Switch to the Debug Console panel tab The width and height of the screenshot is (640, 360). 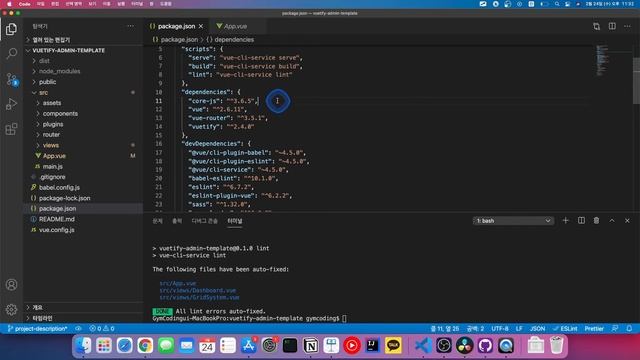[204, 221]
